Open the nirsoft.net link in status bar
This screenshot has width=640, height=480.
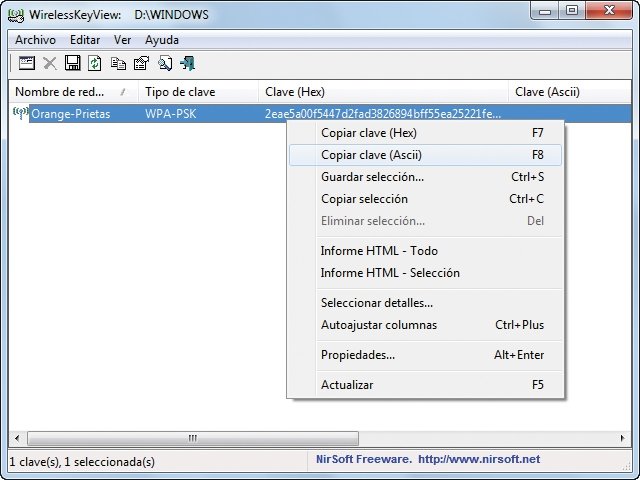(x=479, y=460)
